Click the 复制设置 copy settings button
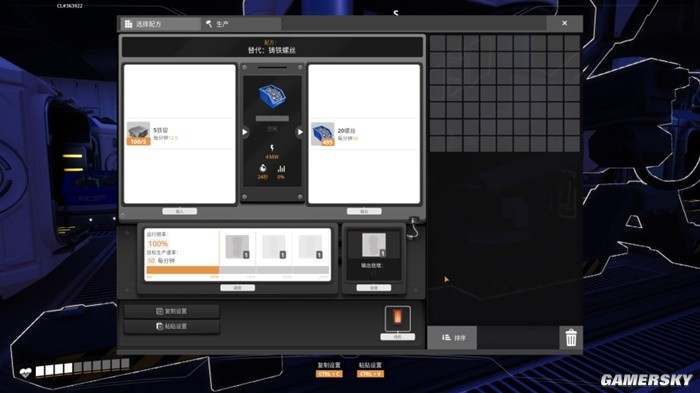700x393 pixels. point(172,311)
